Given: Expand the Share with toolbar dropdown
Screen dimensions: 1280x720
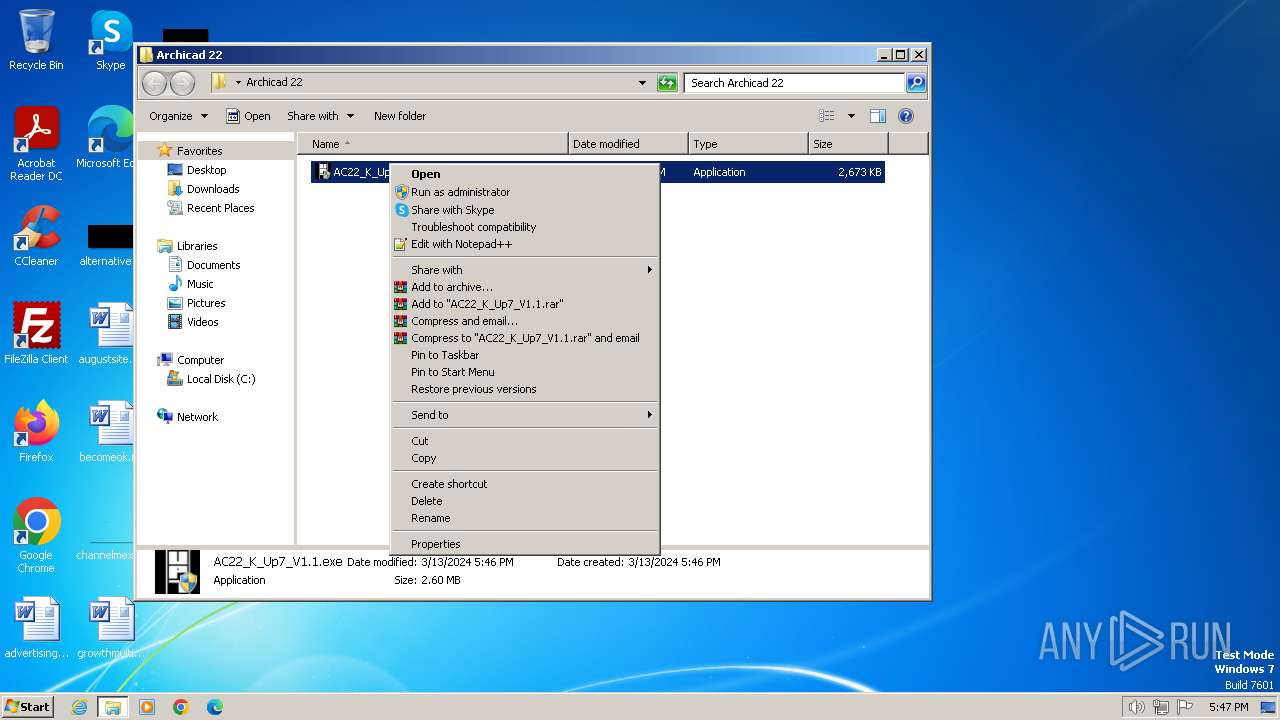Looking at the screenshot, I should point(320,116).
